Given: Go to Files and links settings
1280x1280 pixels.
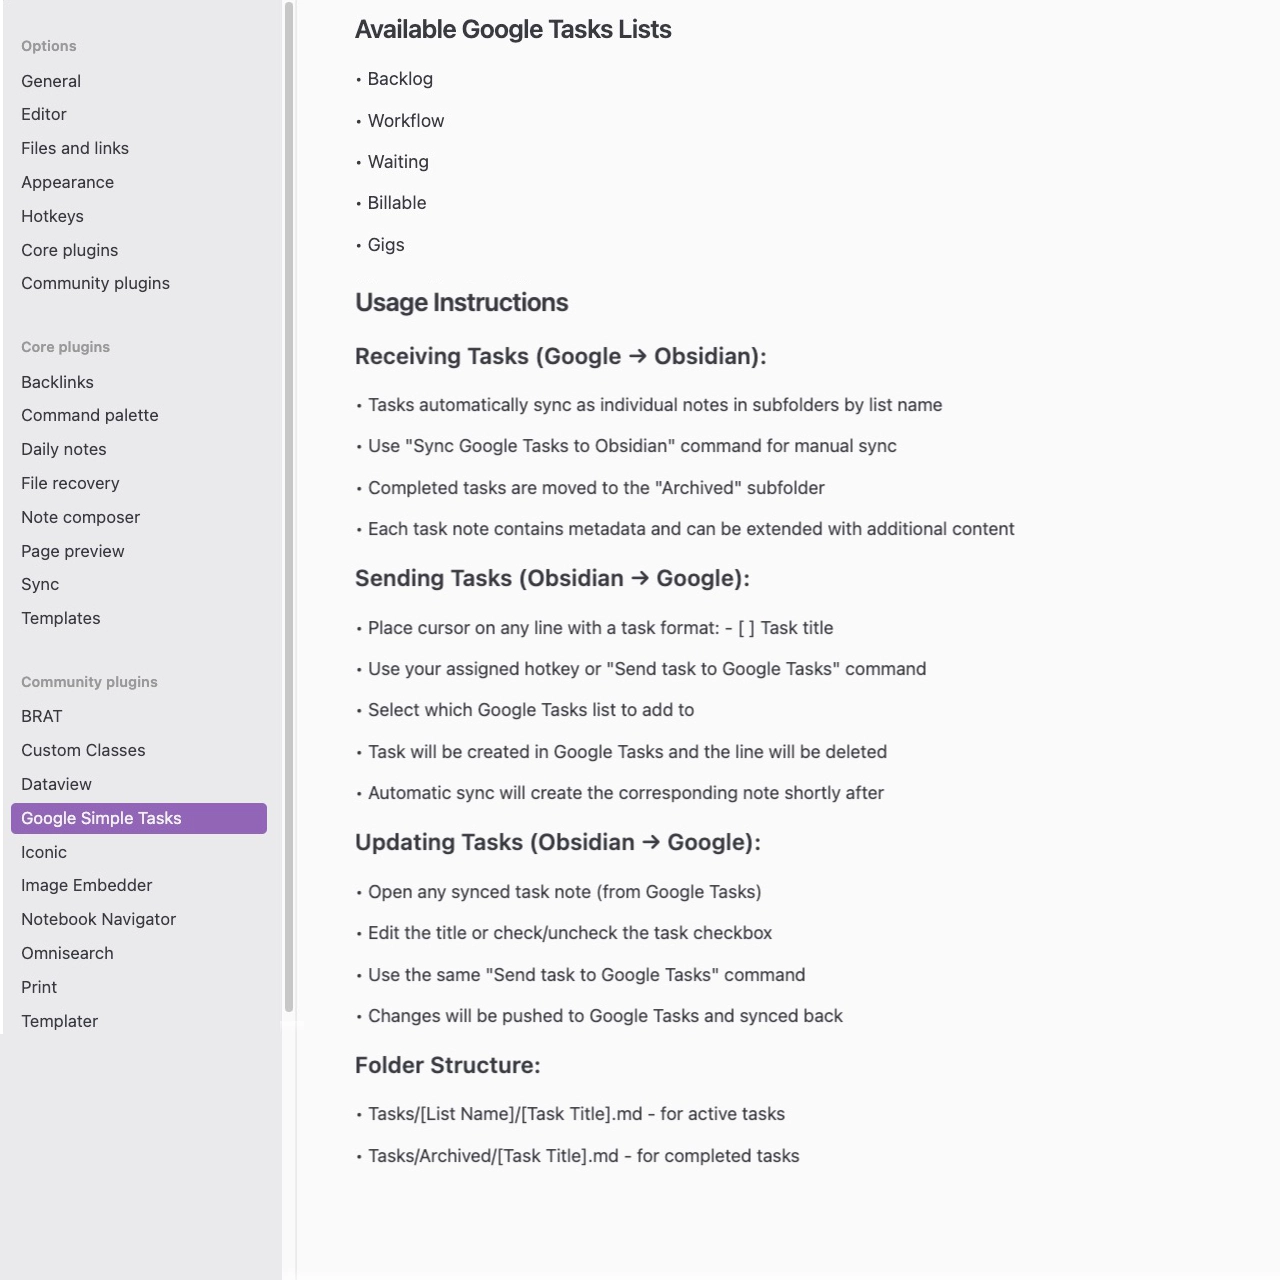Looking at the screenshot, I should [75, 148].
